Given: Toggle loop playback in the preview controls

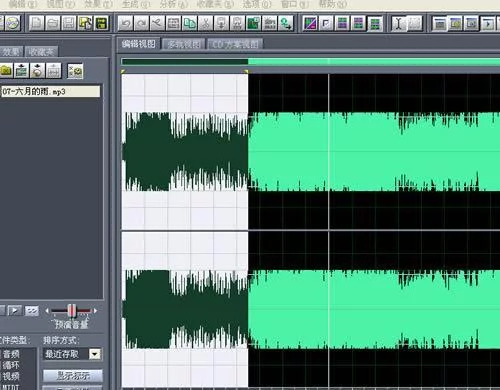Looking at the screenshot, I should (x=32, y=311).
